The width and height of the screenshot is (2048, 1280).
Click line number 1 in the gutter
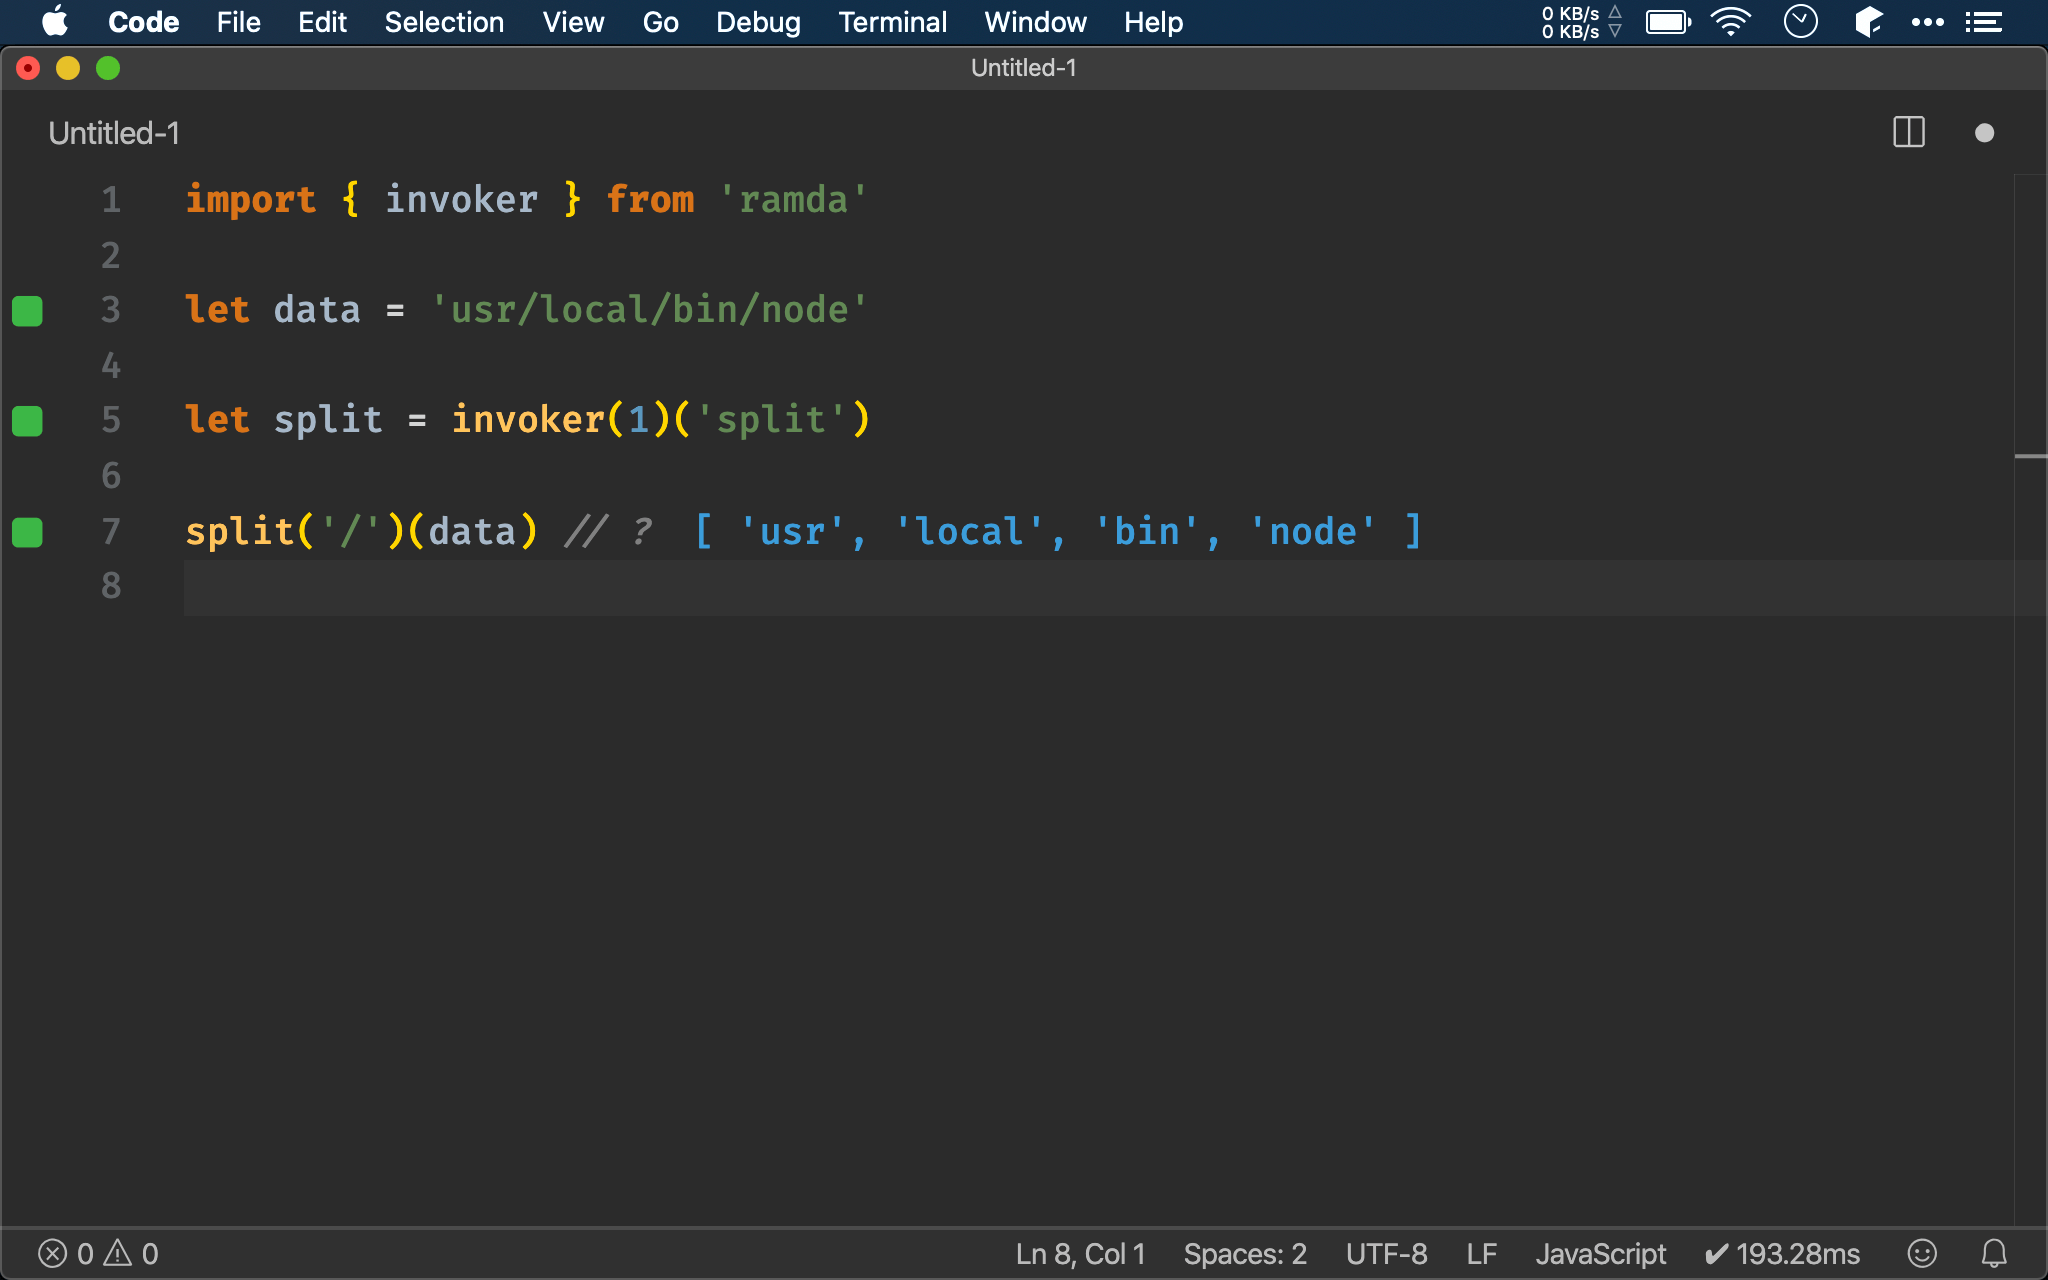coord(111,200)
